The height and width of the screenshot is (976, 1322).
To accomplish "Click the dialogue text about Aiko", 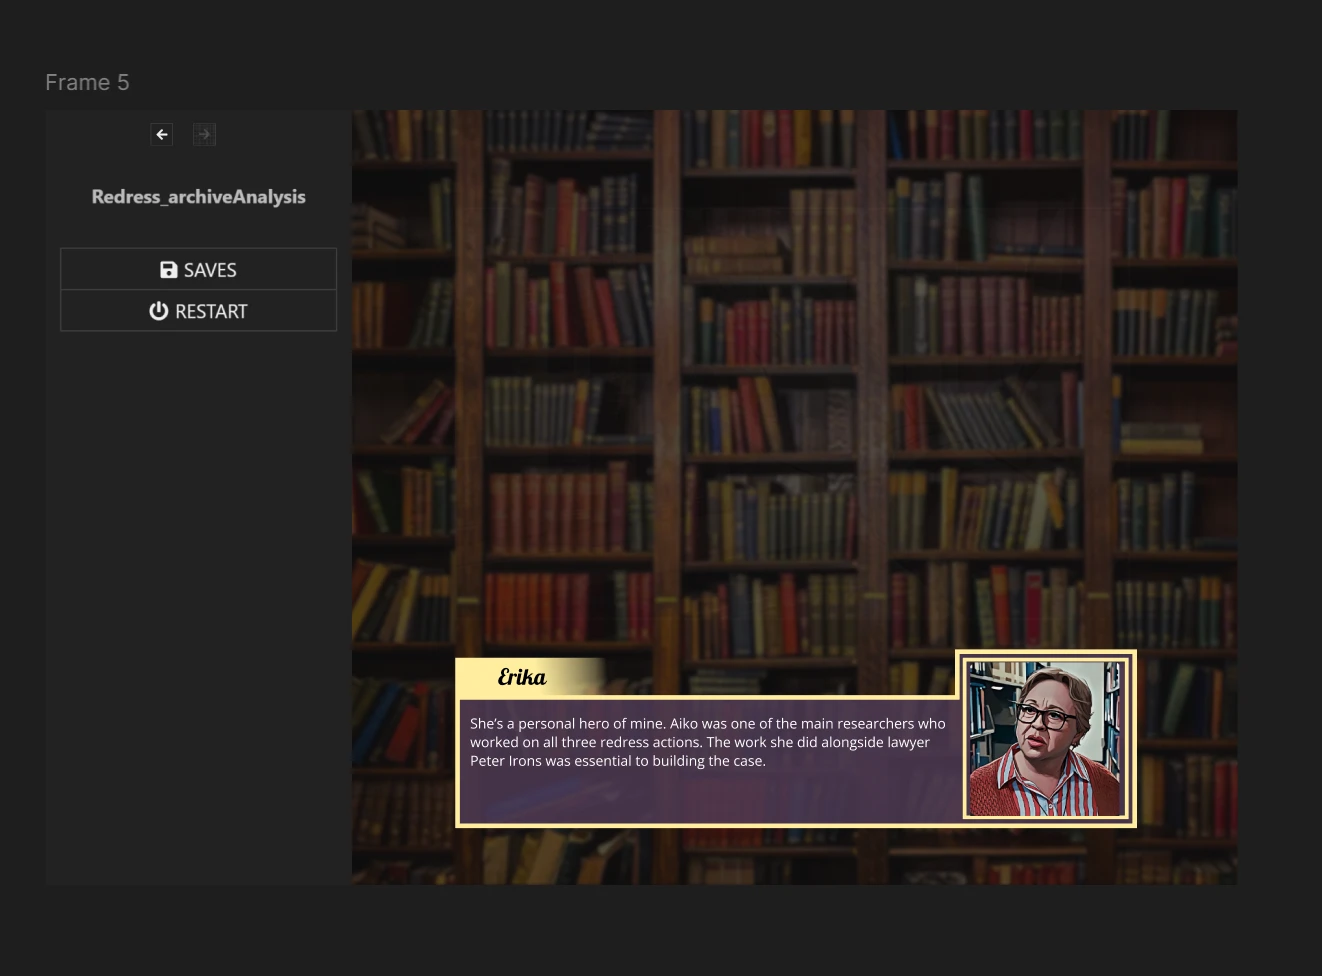I will [708, 742].
